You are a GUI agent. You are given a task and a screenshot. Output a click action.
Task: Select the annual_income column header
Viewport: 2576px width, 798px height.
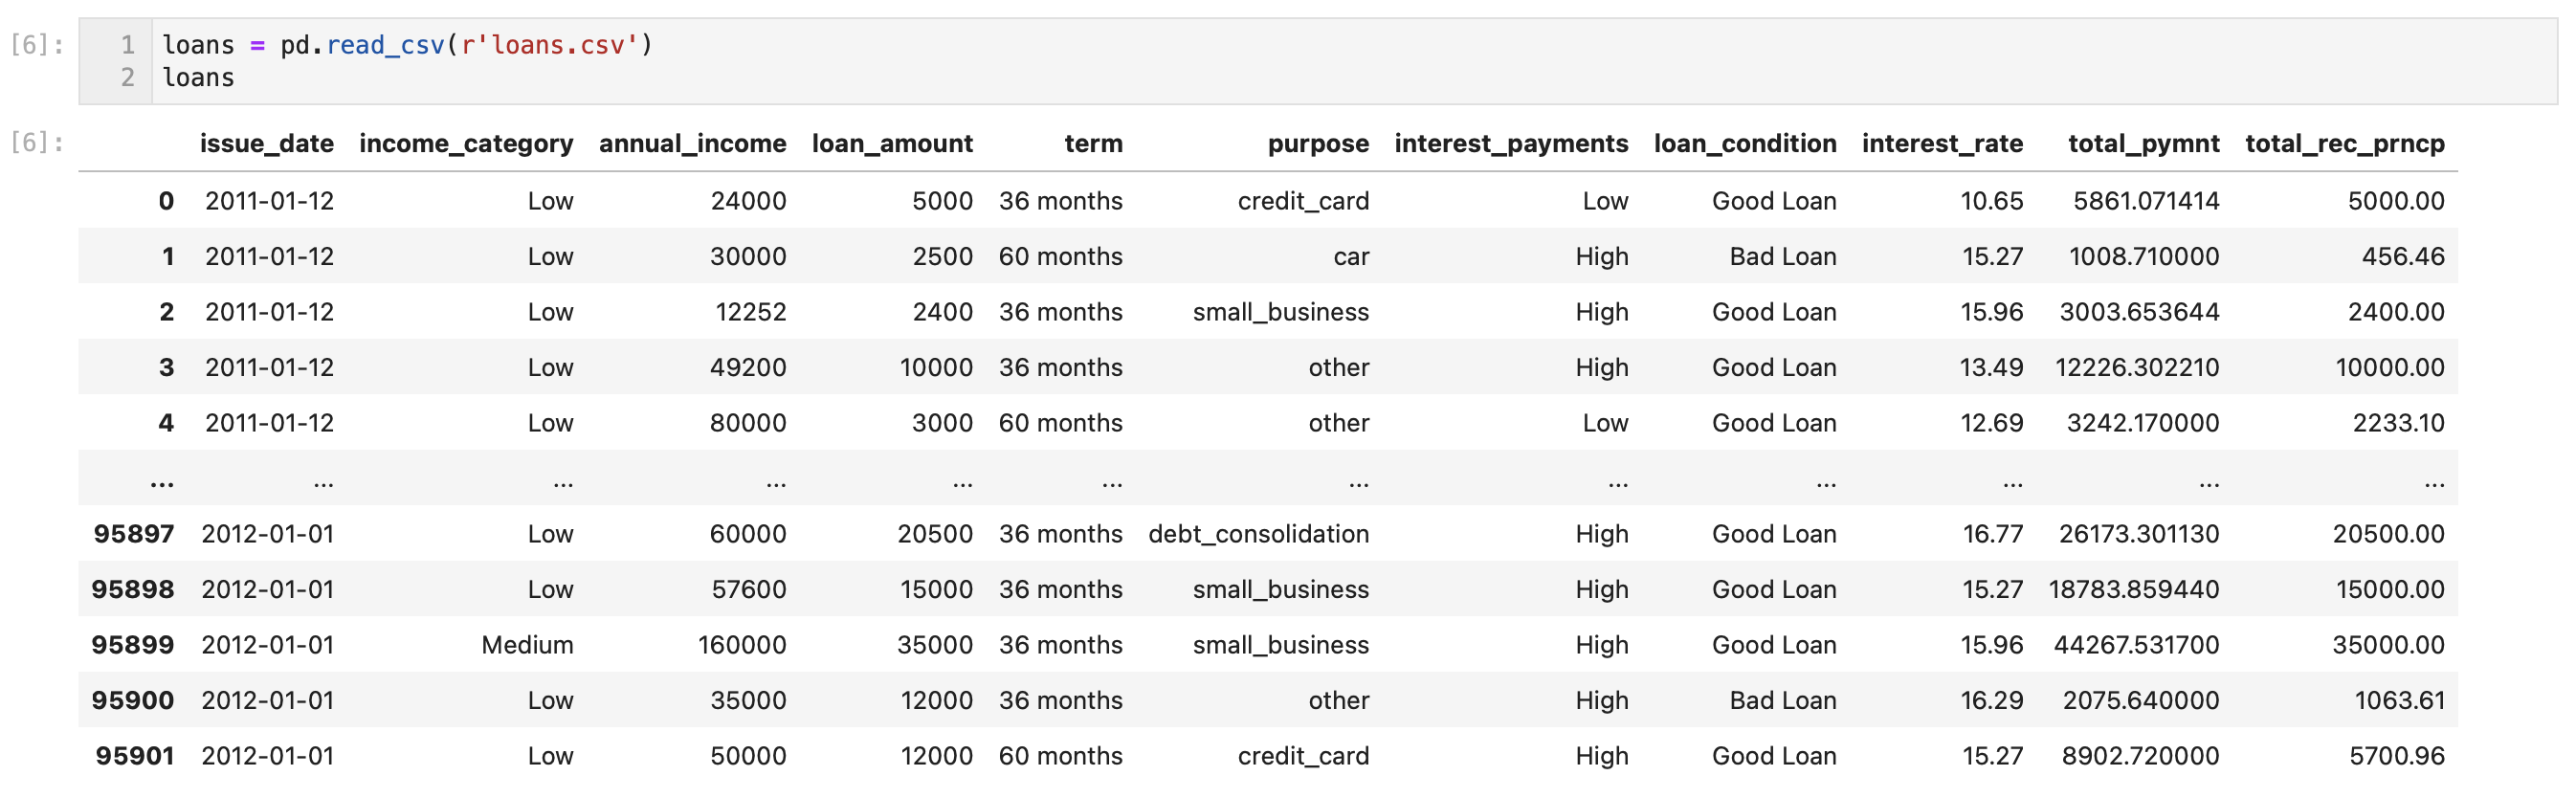click(692, 144)
